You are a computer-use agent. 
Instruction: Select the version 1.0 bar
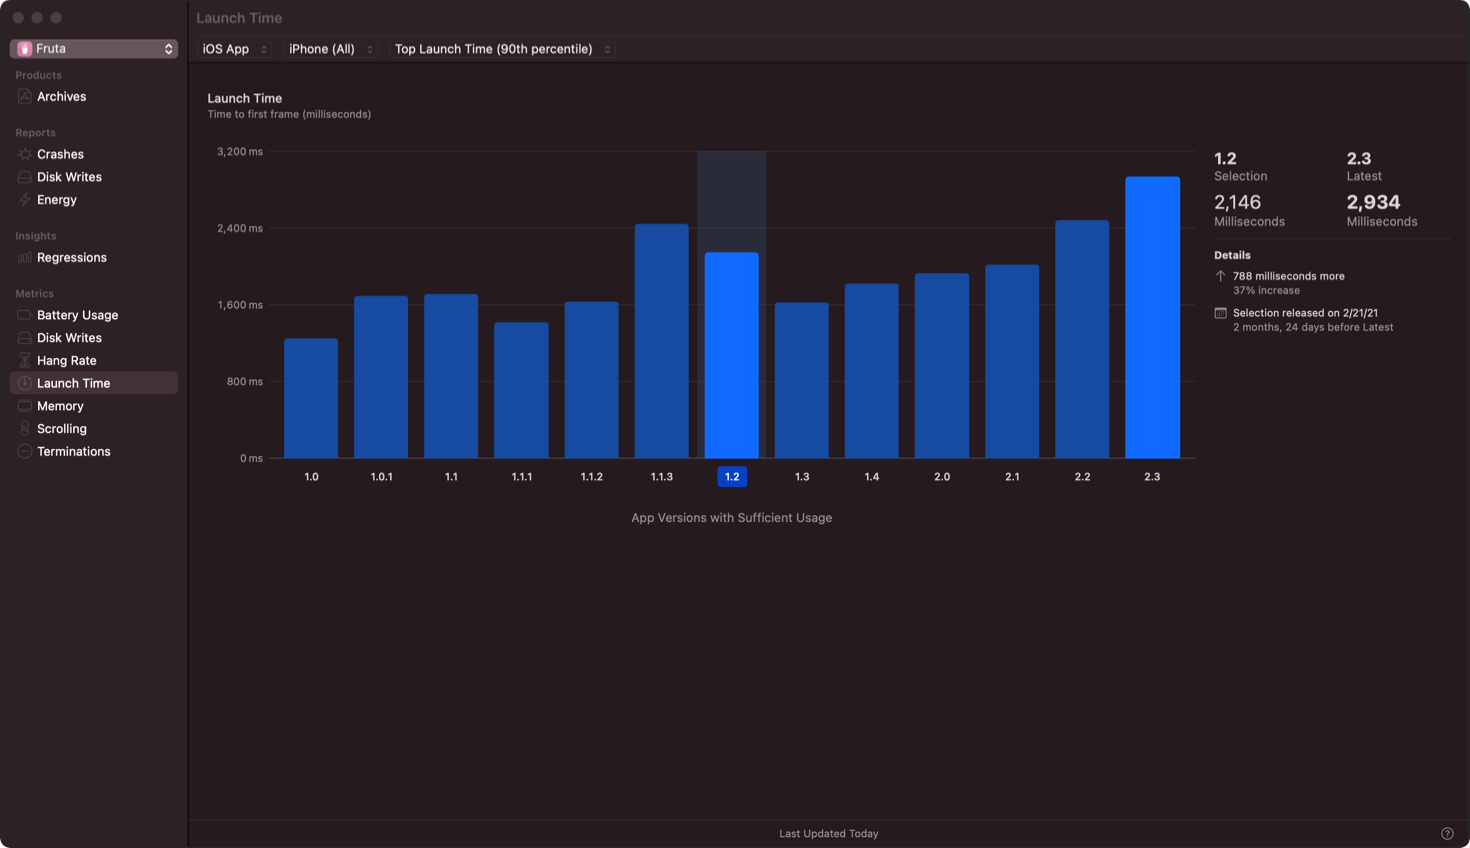311,398
